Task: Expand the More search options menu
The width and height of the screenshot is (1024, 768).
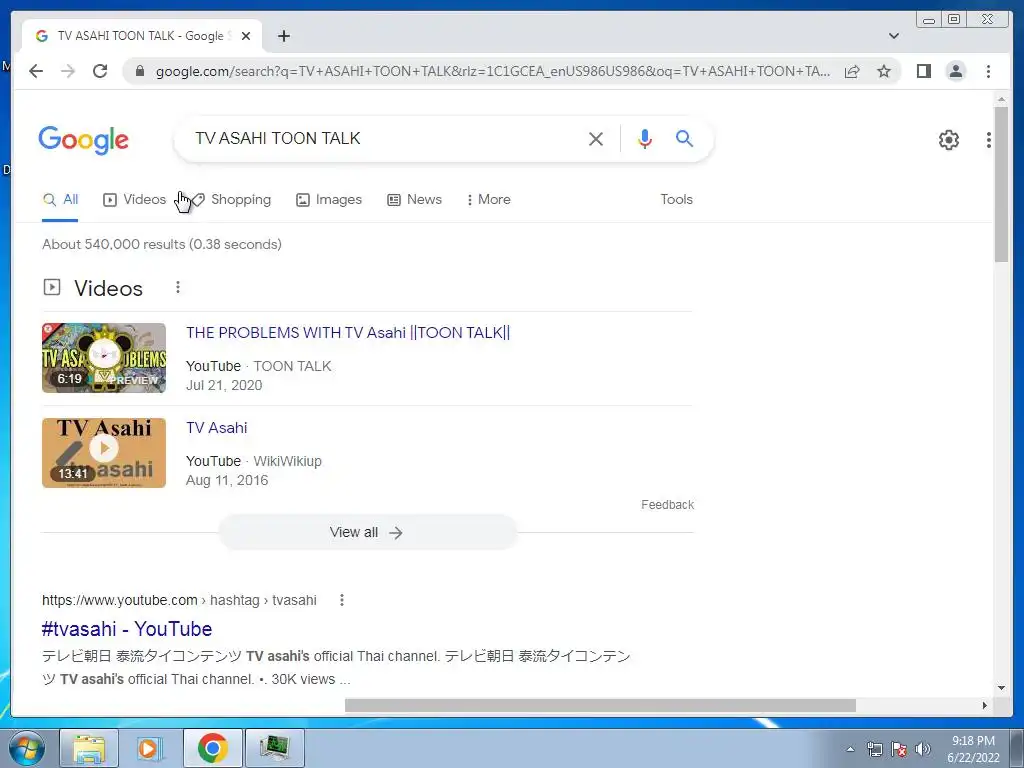Action: coord(488,200)
